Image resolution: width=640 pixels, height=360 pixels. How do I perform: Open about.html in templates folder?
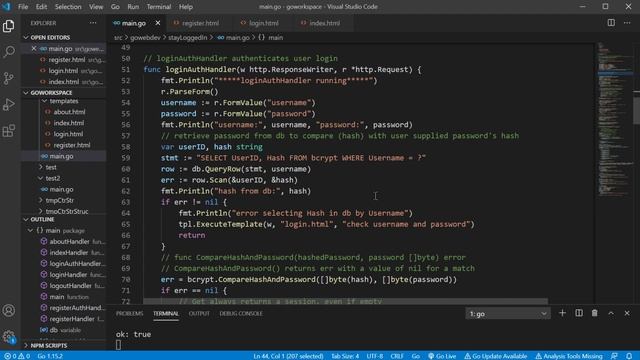click(x=69, y=112)
